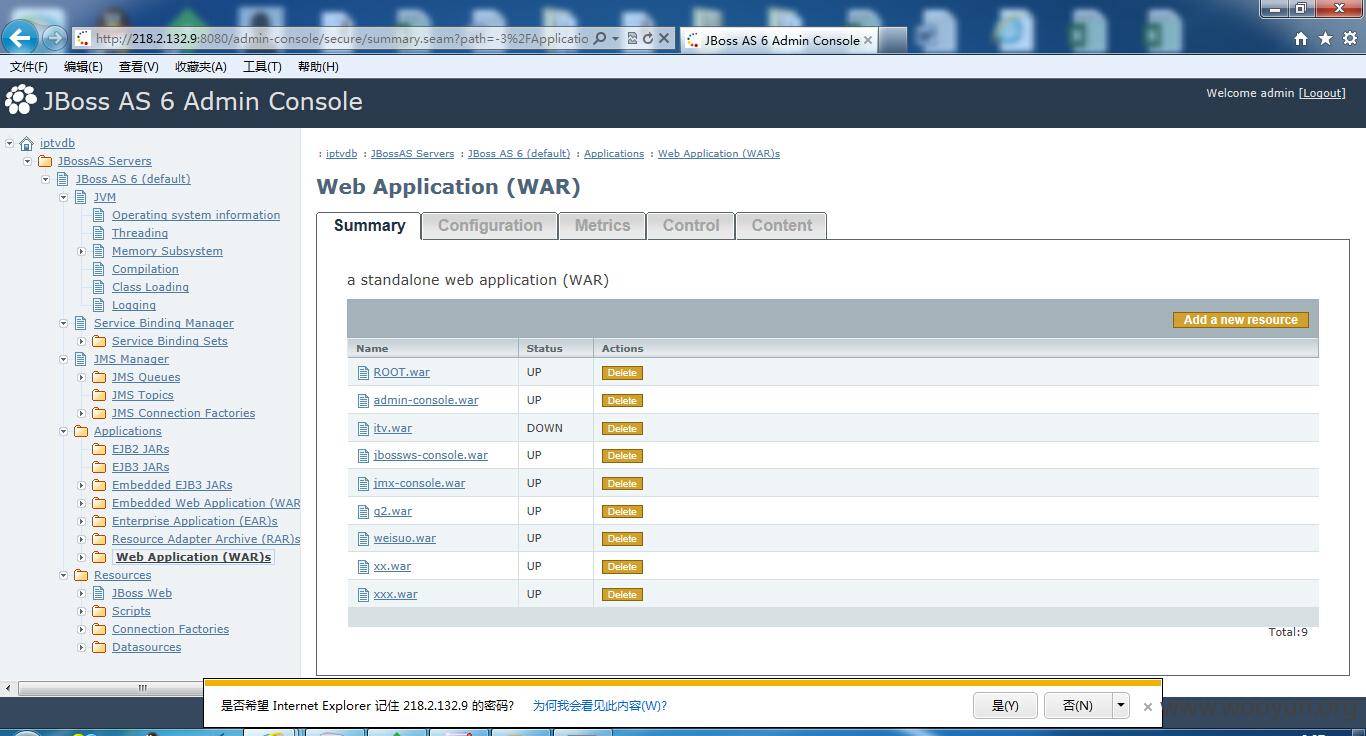
Task: Expand the Embedded EJB3 JARs node
Action: click(82, 485)
